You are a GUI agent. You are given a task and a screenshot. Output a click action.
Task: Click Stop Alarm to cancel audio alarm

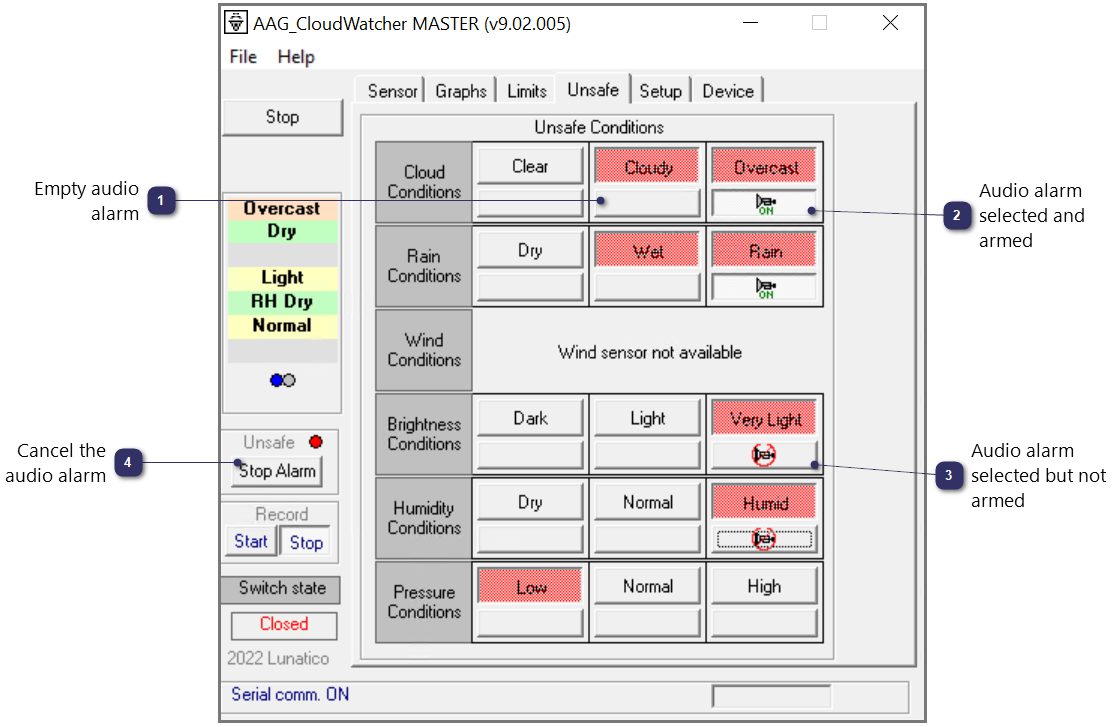pyautogui.click(x=277, y=471)
